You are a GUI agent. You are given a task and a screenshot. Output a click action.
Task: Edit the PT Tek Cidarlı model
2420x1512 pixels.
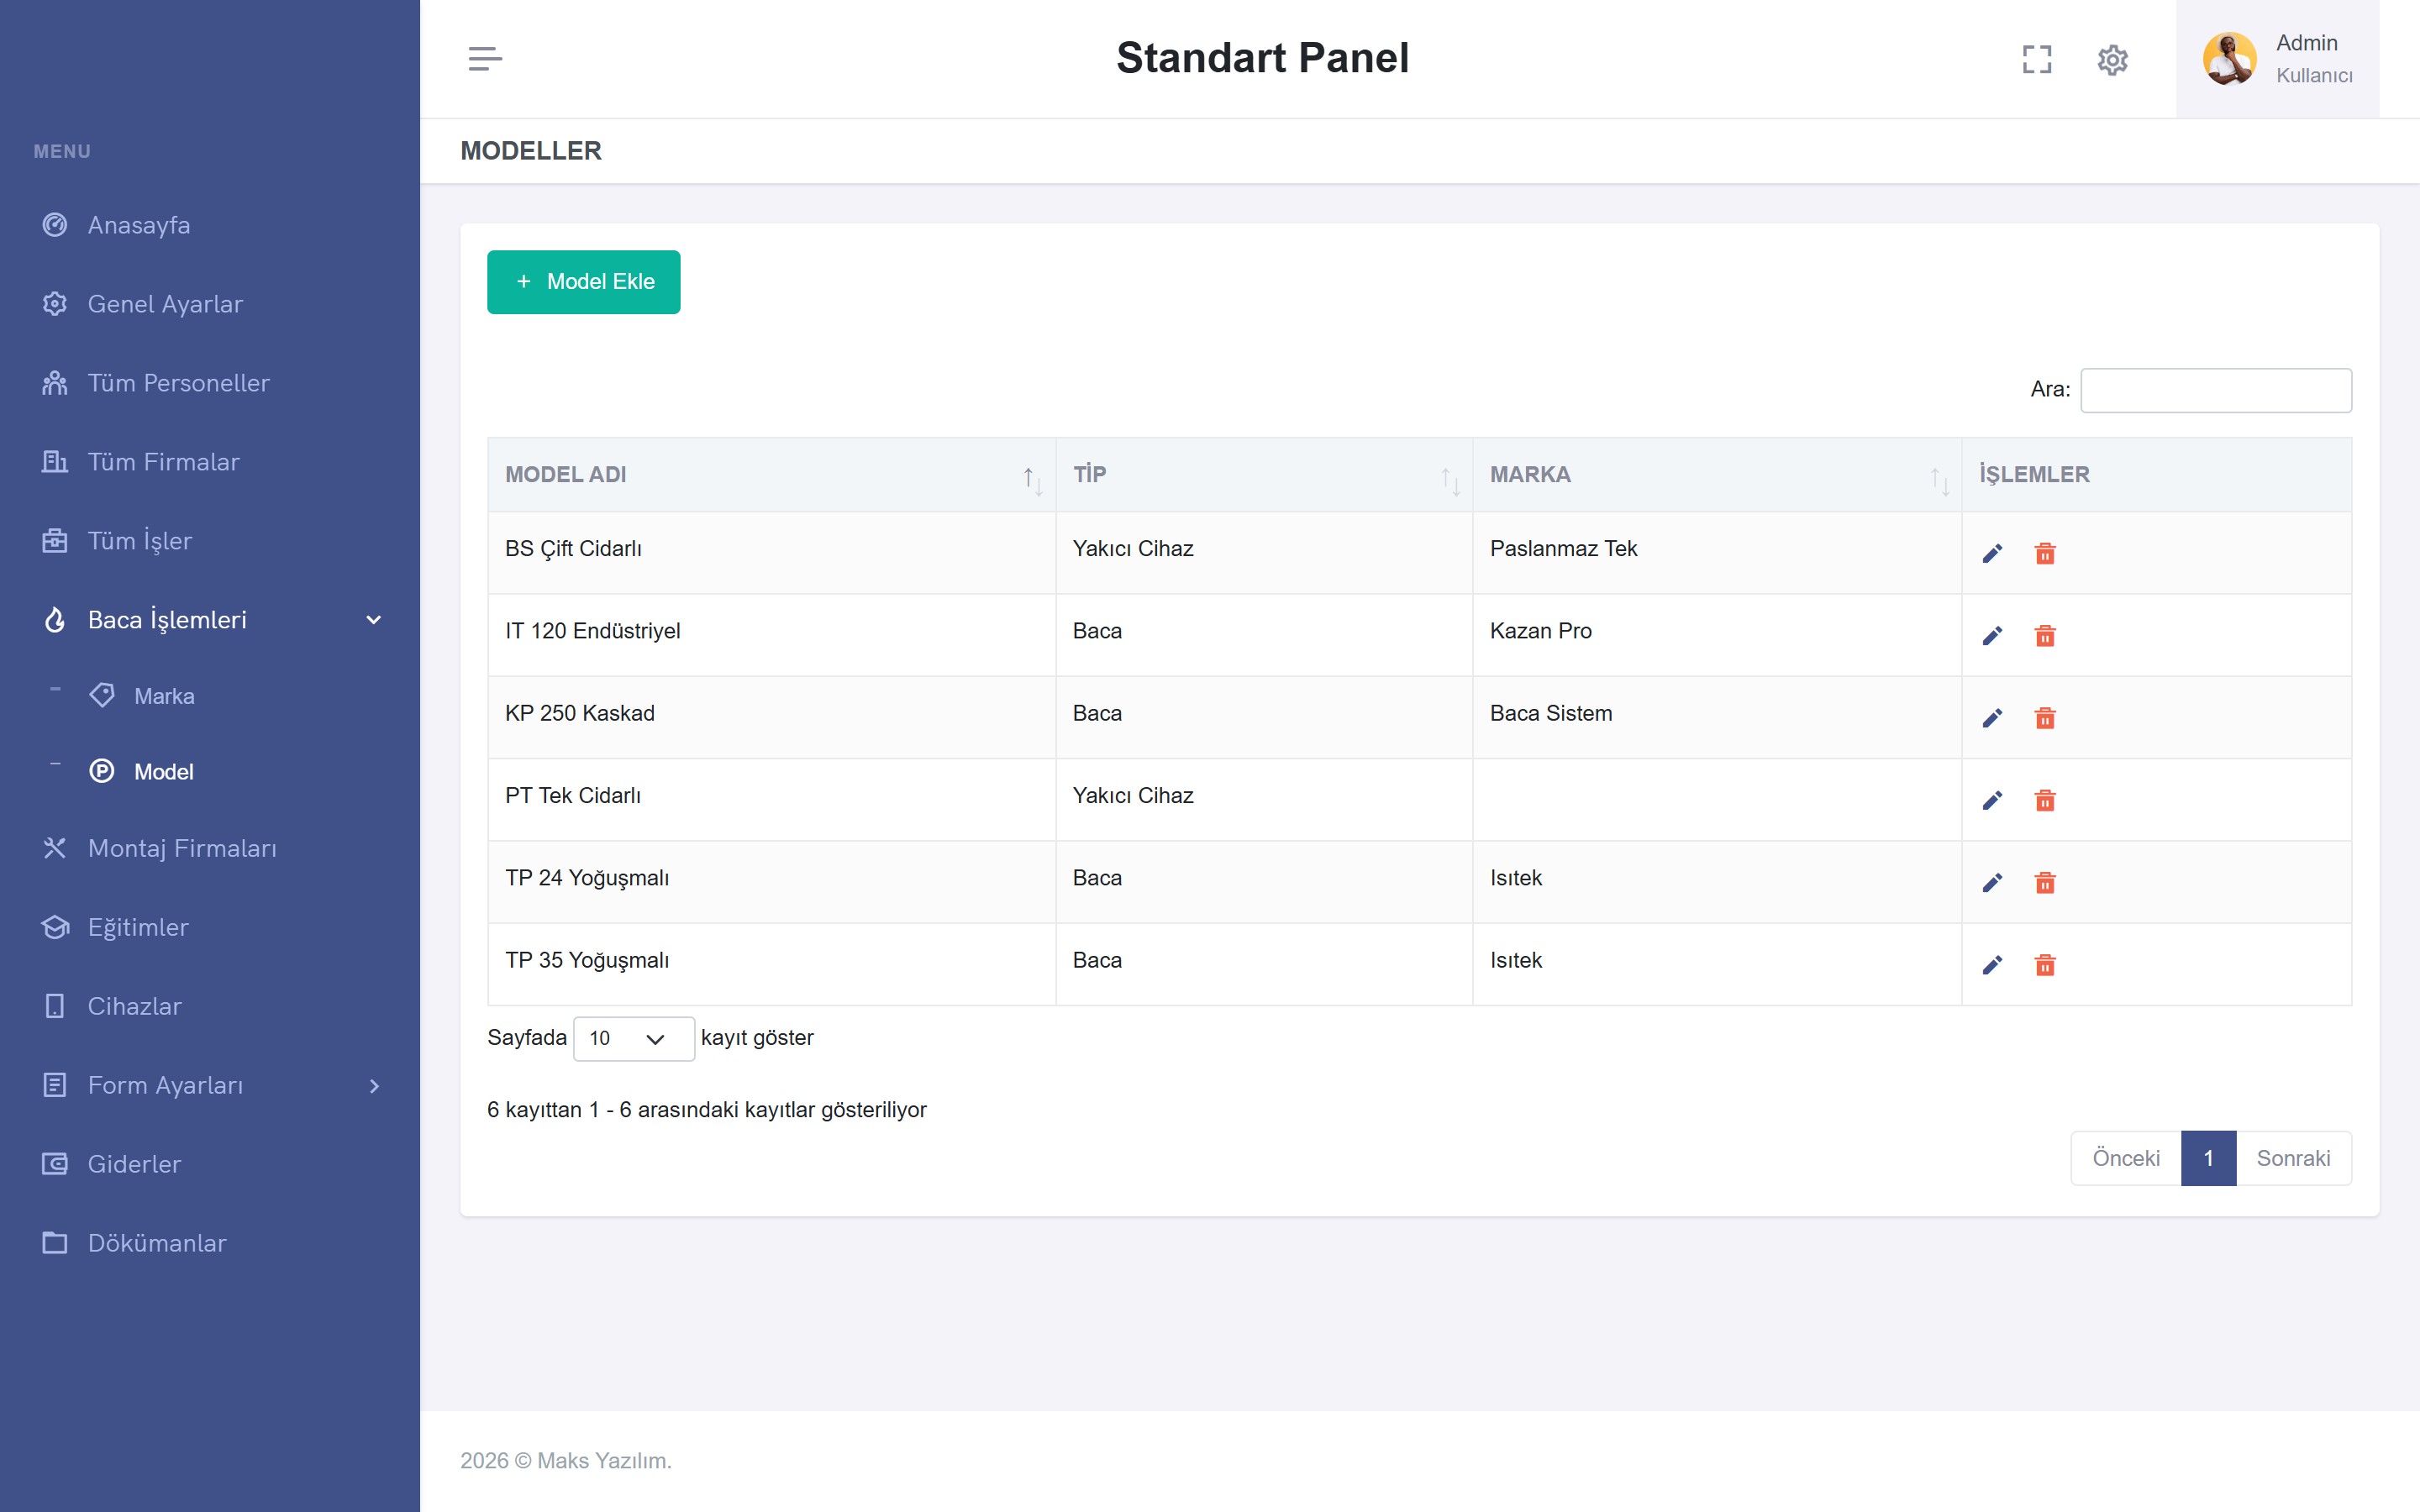click(1992, 800)
